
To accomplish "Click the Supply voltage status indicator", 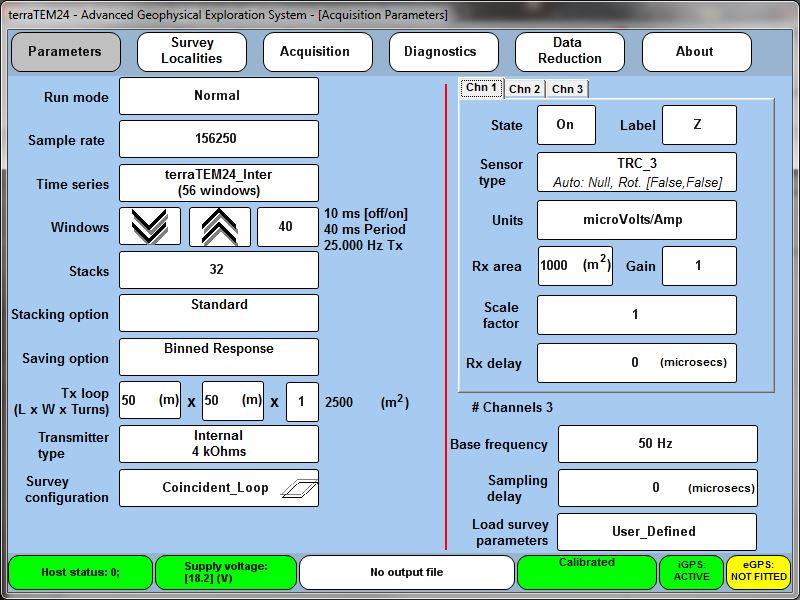I will 226,572.
